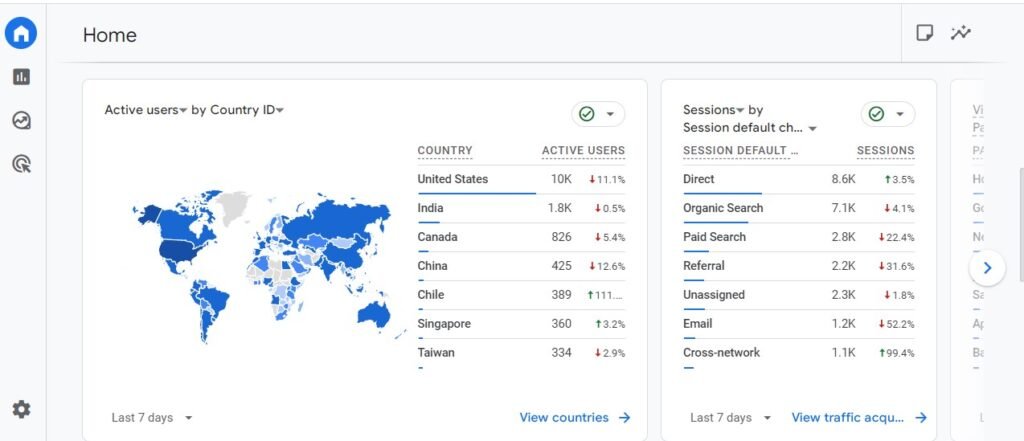The image size is (1024, 441).
Task: Click the page vertical scrollbar
Action: (x=1021, y=224)
